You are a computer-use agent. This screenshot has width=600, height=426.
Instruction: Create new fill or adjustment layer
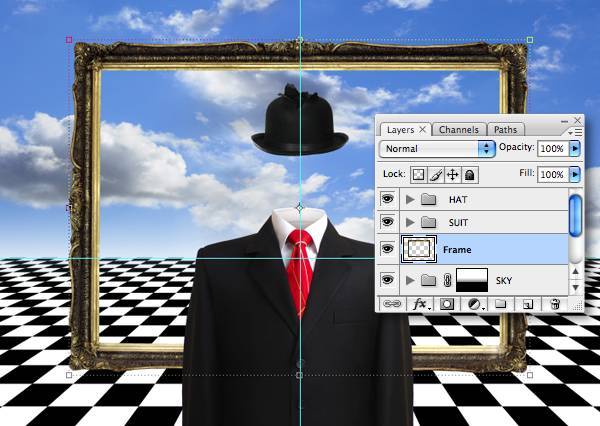point(476,304)
